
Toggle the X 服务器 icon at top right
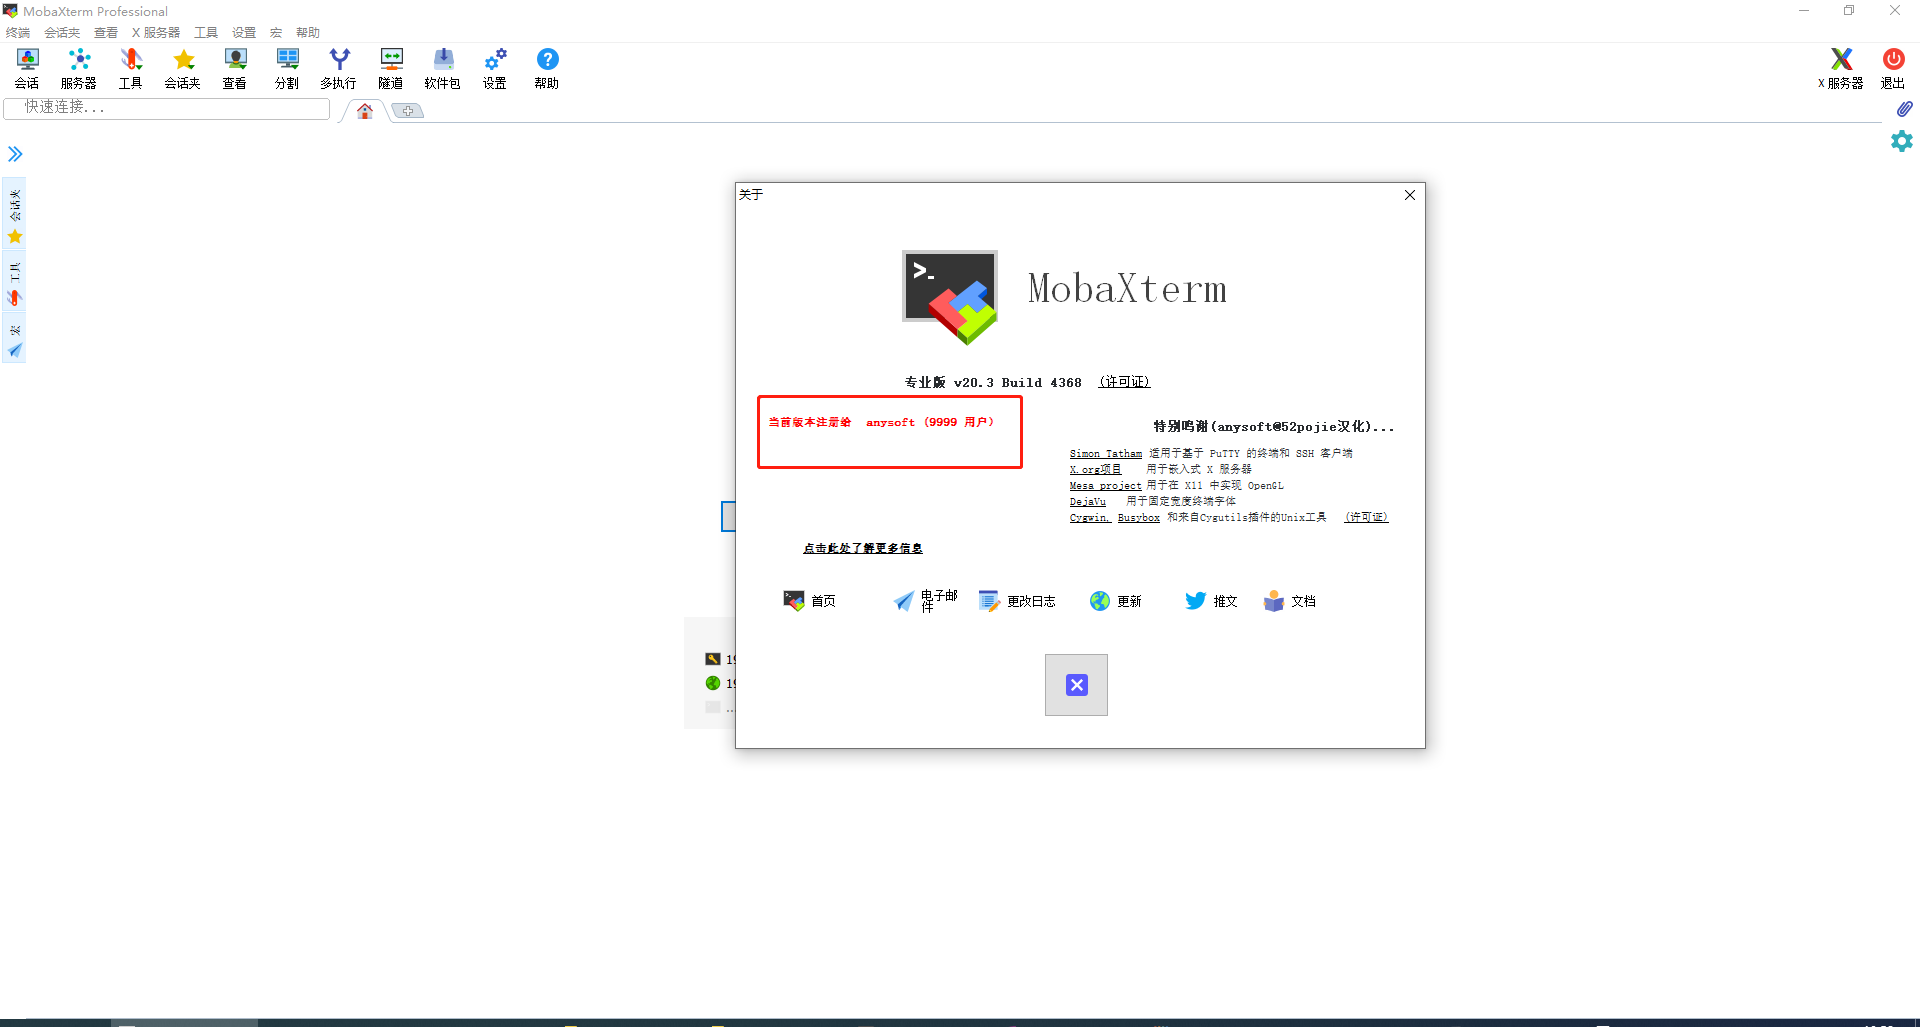click(x=1841, y=68)
